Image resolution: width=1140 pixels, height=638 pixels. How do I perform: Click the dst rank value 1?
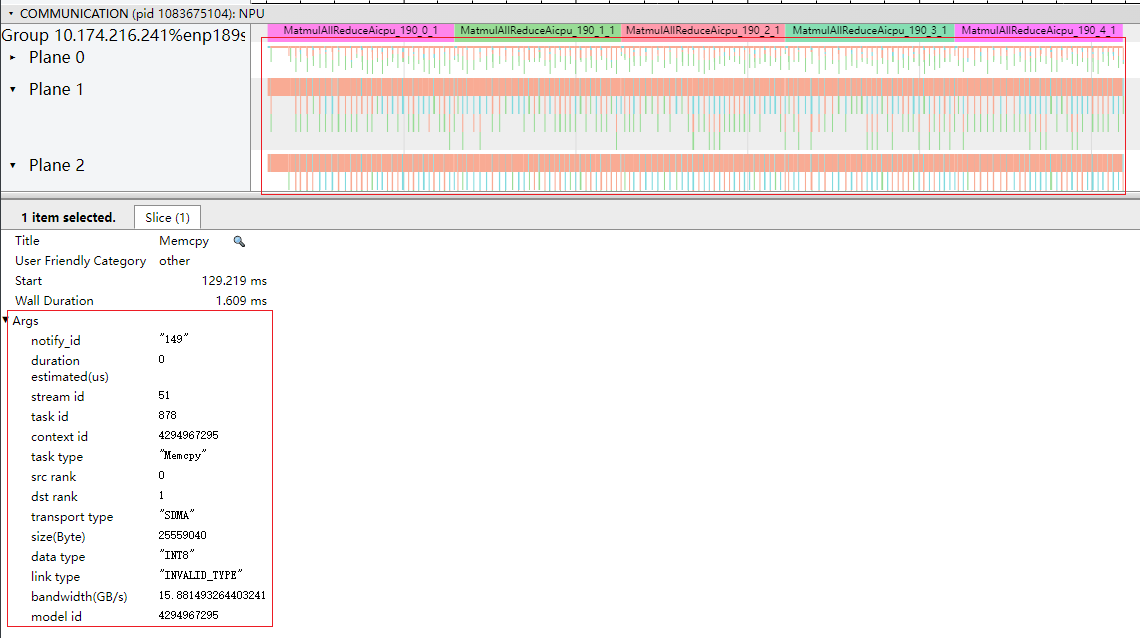pyautogui.click(x=161, y=495)
